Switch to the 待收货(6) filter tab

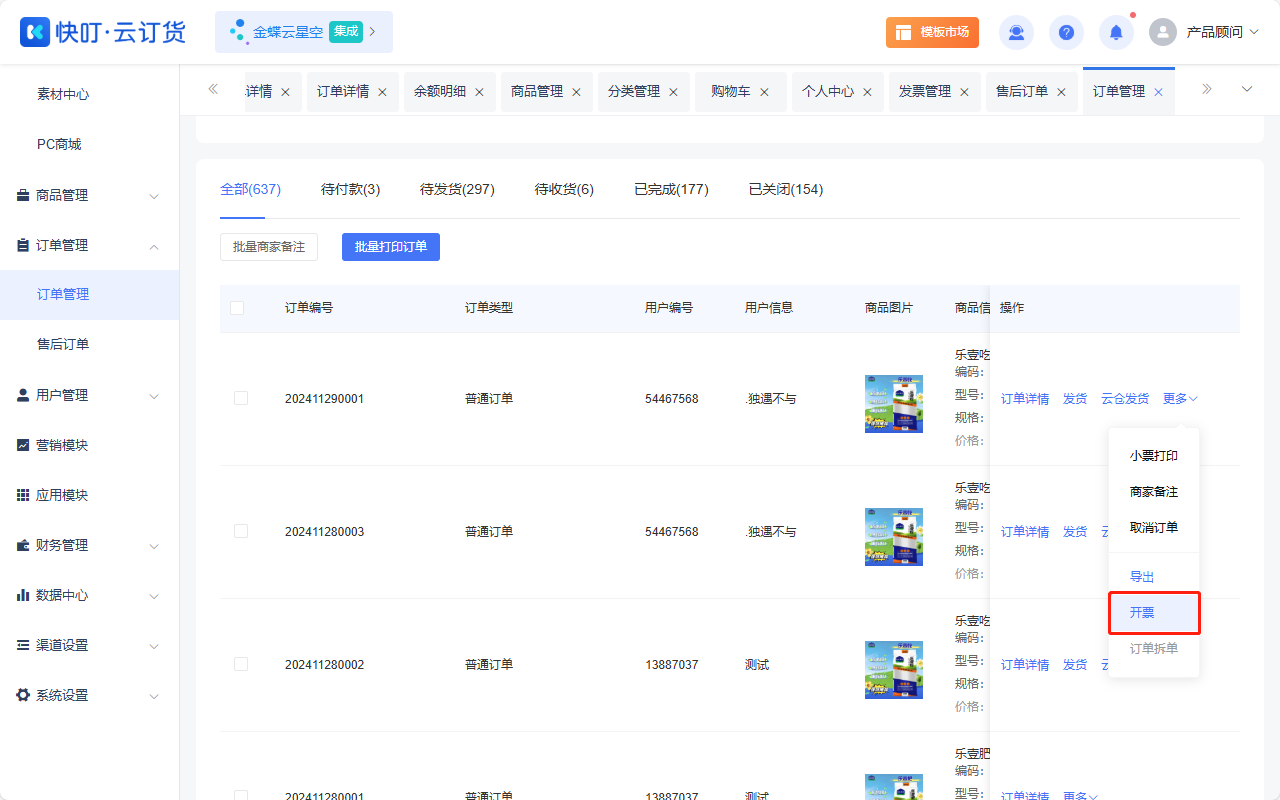pyautogui.click(x=564, y=189)
